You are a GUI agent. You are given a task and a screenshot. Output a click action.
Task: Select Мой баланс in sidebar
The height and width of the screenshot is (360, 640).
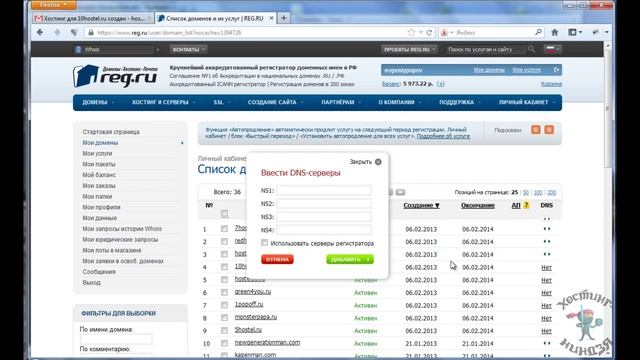tap(99, 175)
